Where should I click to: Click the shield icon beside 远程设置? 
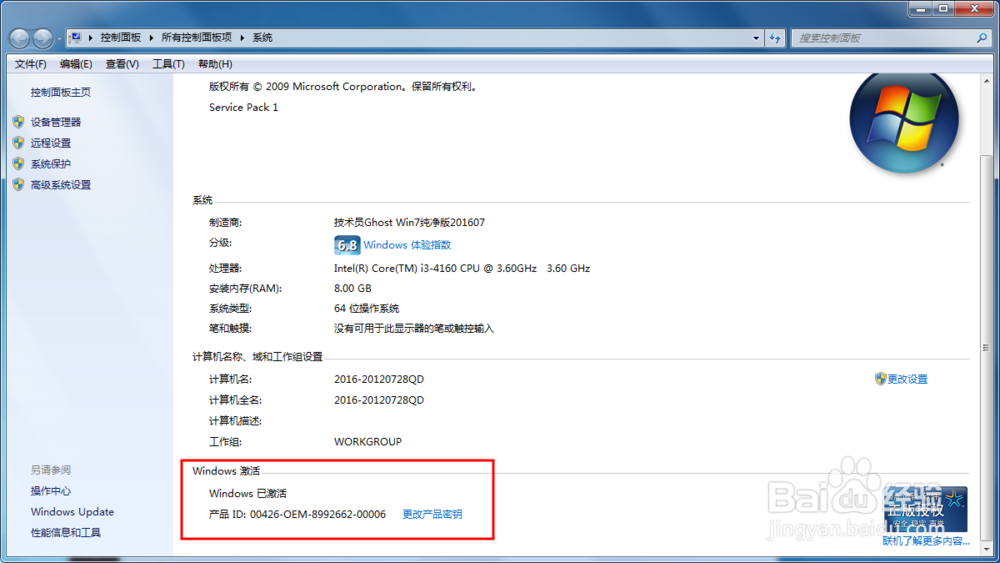pos(18,143)
